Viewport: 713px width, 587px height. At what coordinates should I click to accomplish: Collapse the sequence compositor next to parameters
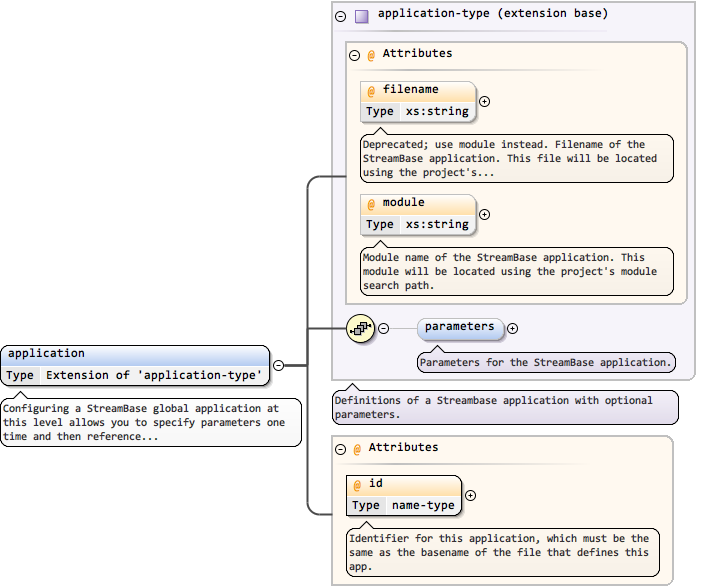(384, 328)
